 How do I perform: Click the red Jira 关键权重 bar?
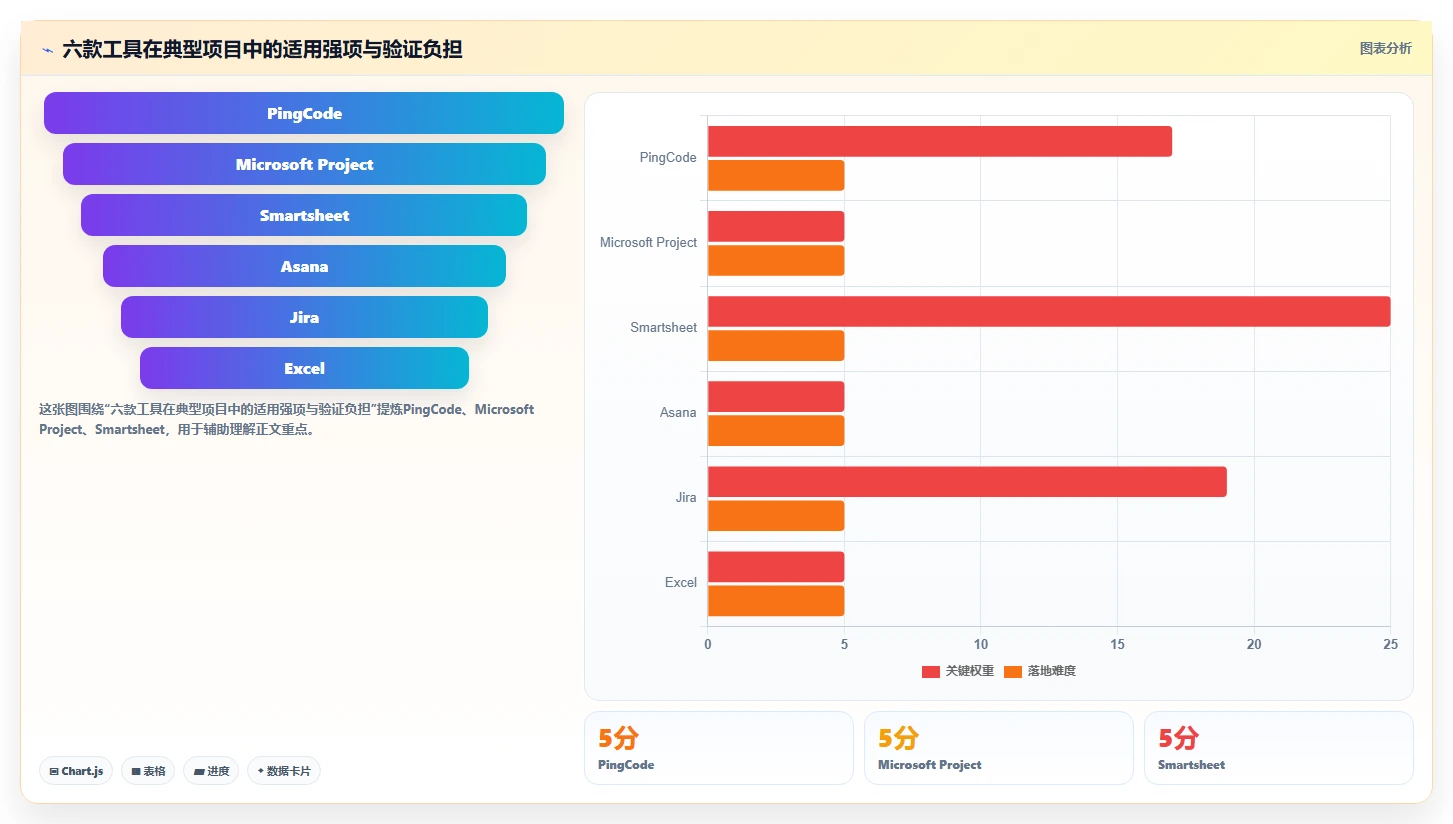coord(967,481)
